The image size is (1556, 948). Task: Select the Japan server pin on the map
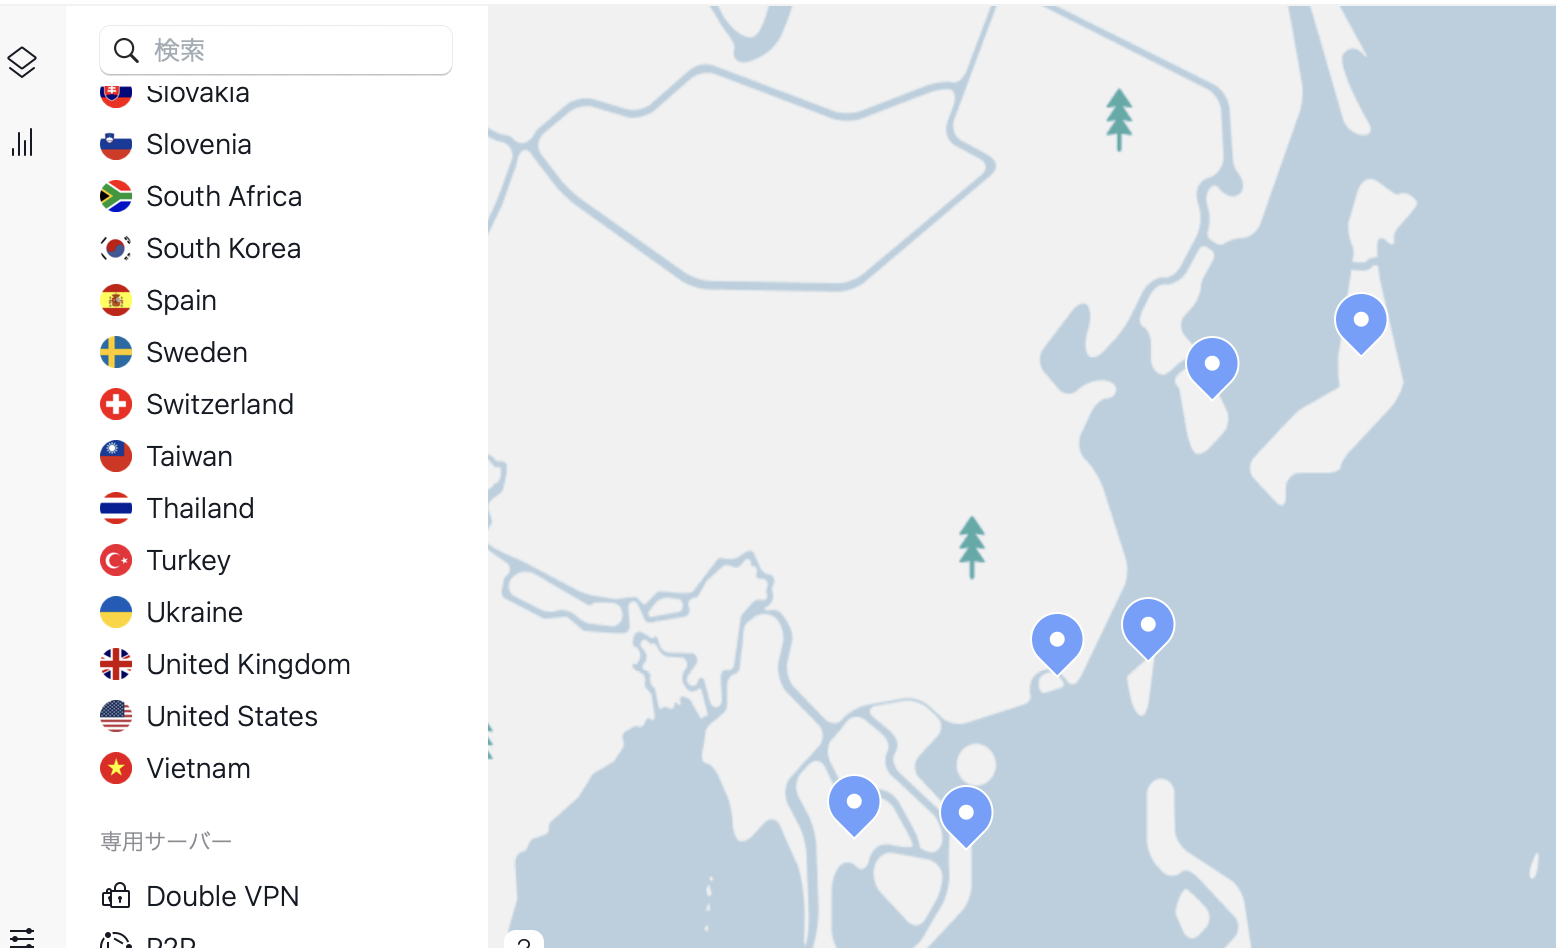click(1361, 323)
